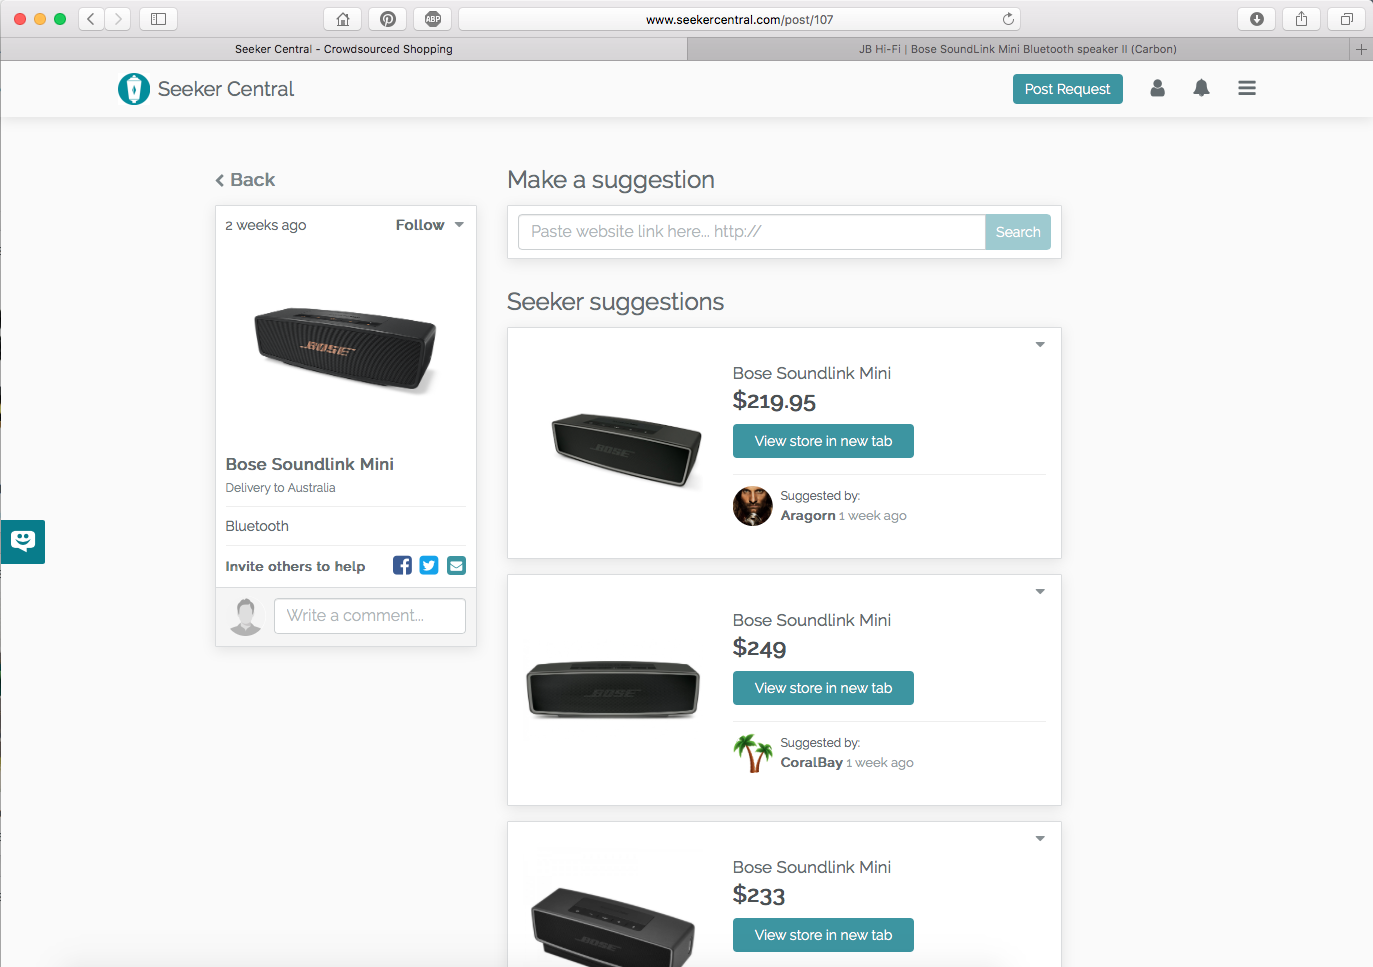Screen dimensions: 1373x967
Task: Click the Search button
Action: click(x=1018, y=232)
